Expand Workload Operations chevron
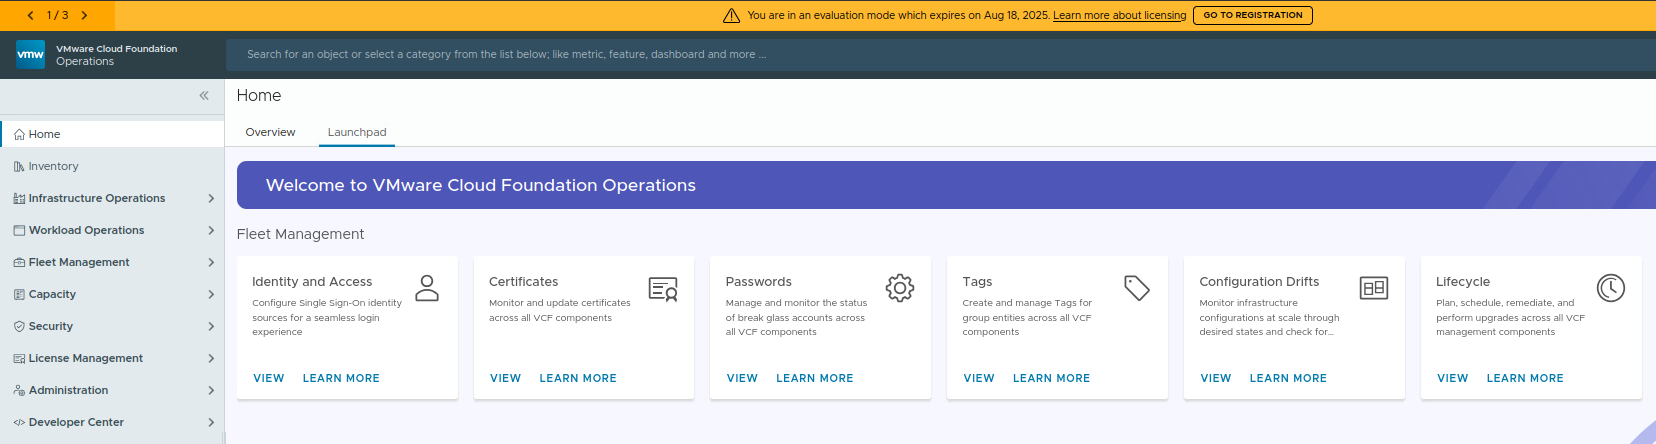Viewport: 1656px width, 444px height. coord(211,230)
